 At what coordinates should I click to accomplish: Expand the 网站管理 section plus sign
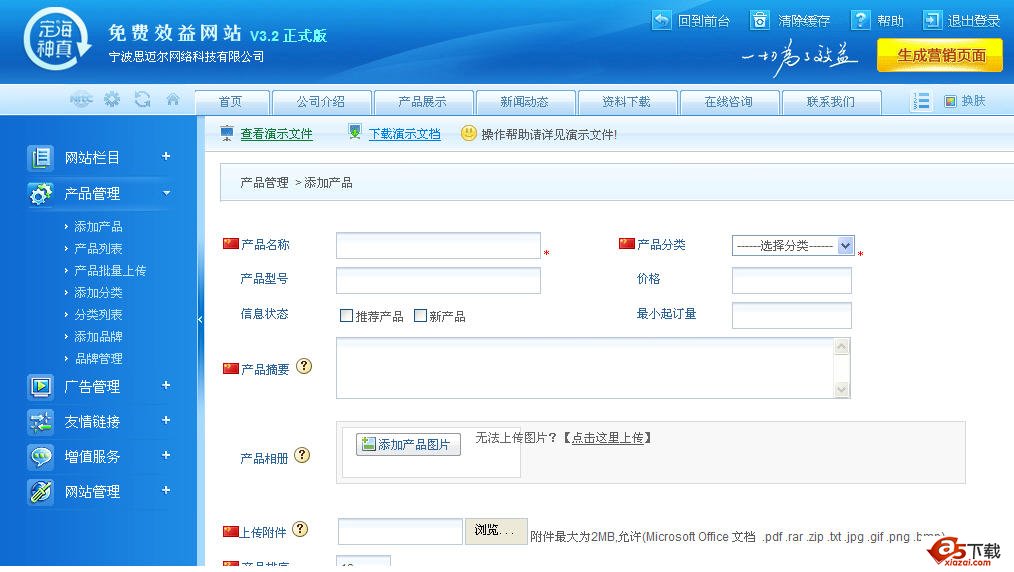166,491
